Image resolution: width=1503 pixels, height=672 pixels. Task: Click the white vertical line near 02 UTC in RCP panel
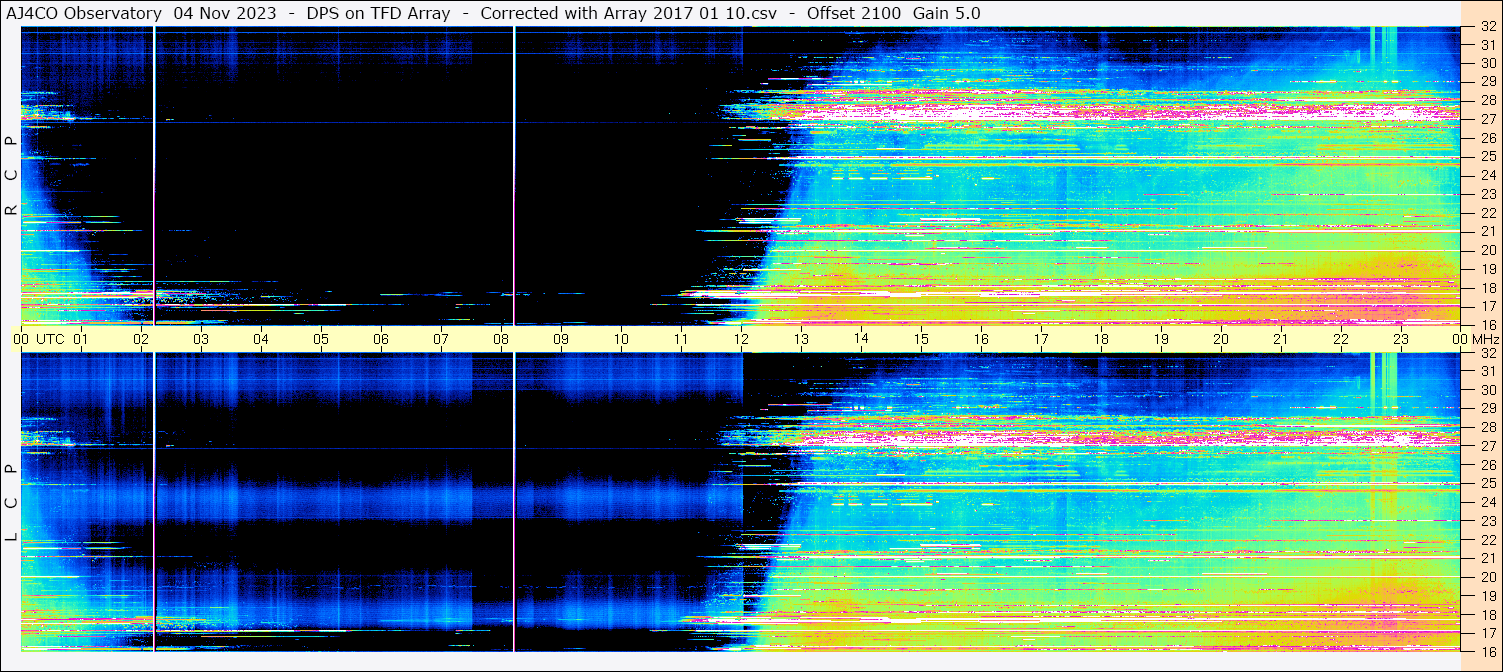click(x=155, y=170)
